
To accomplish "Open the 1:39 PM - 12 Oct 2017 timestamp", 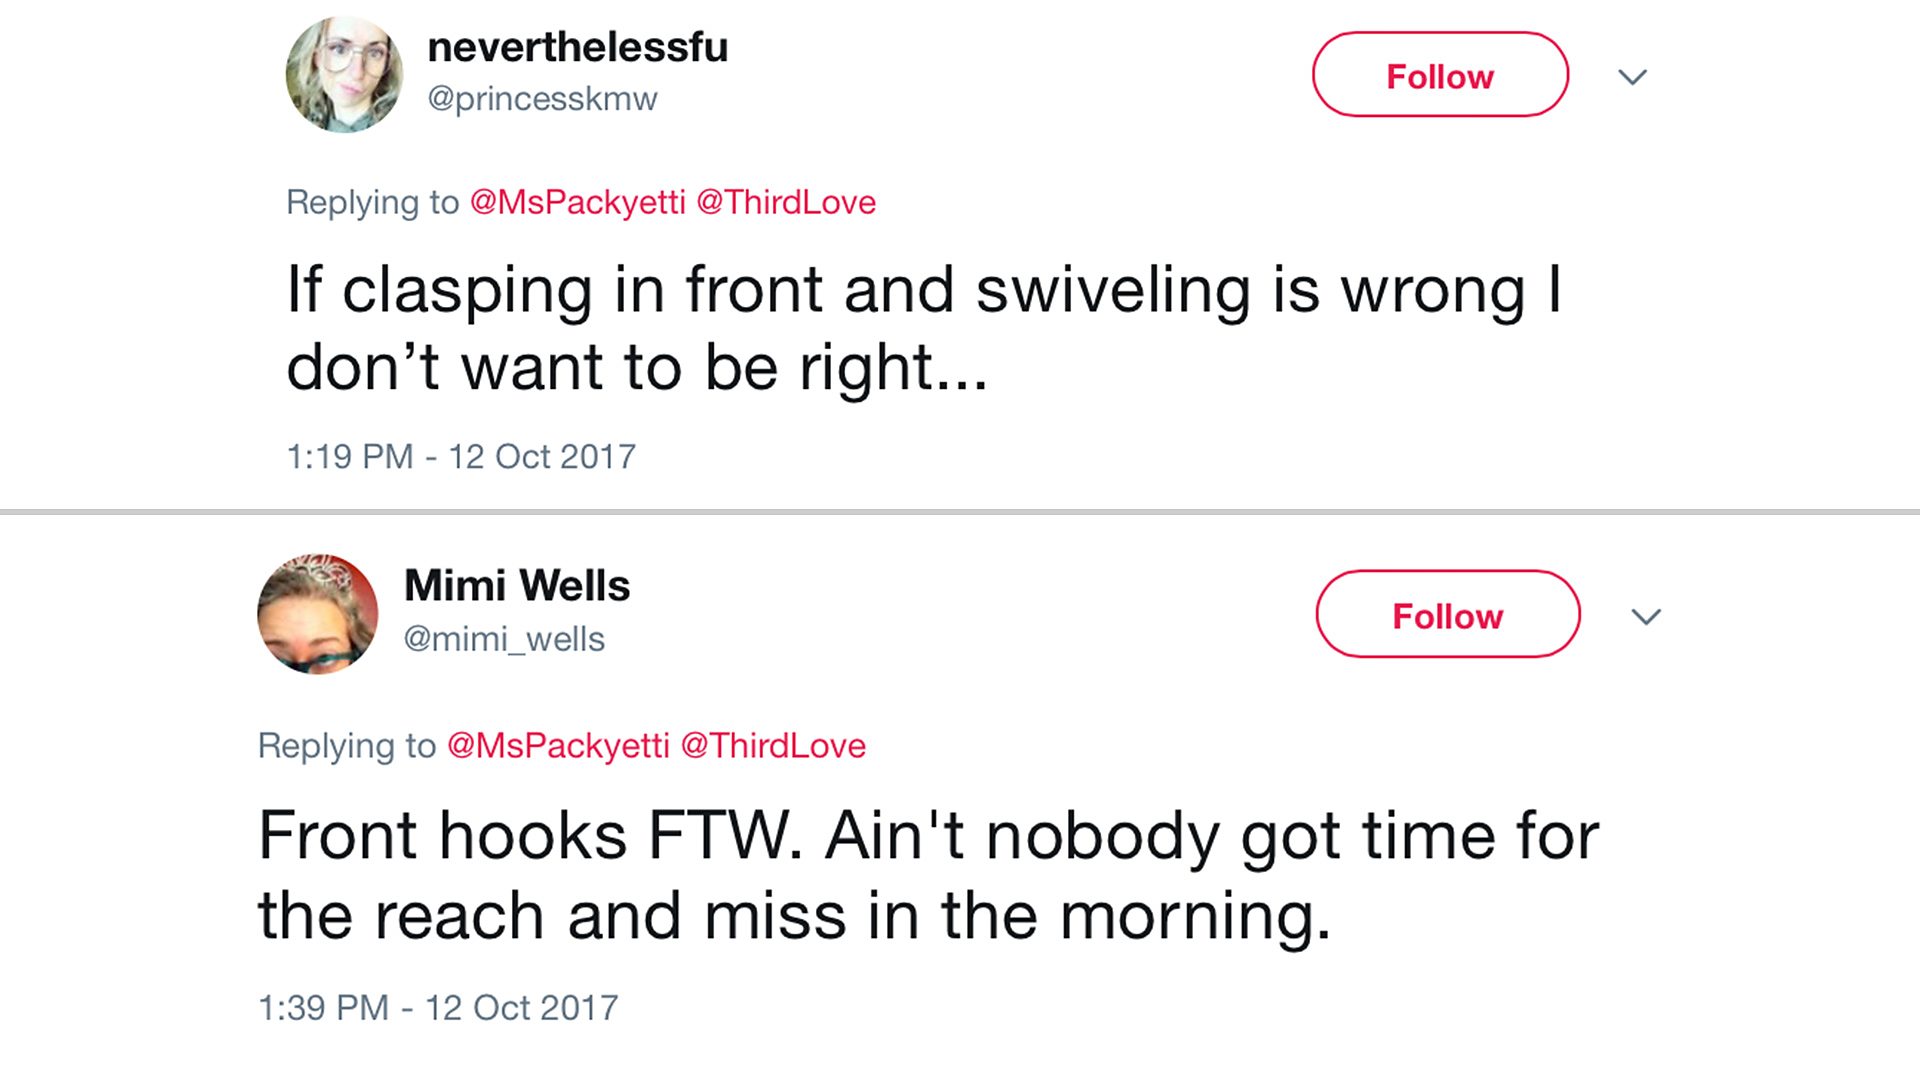I will tap(437, 1008).
